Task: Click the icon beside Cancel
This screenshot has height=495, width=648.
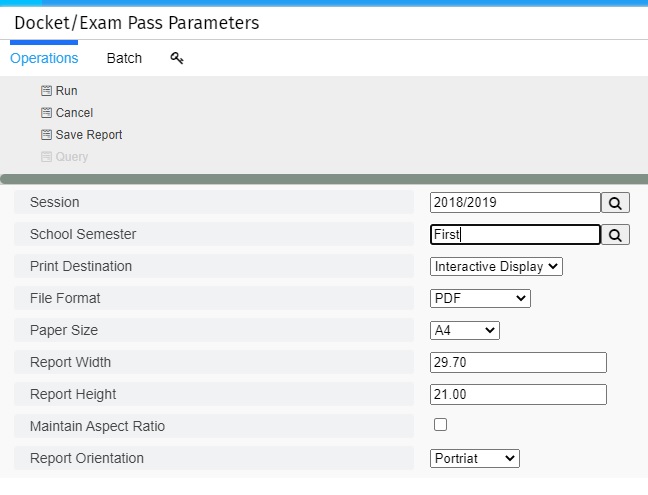Action: 46,112
